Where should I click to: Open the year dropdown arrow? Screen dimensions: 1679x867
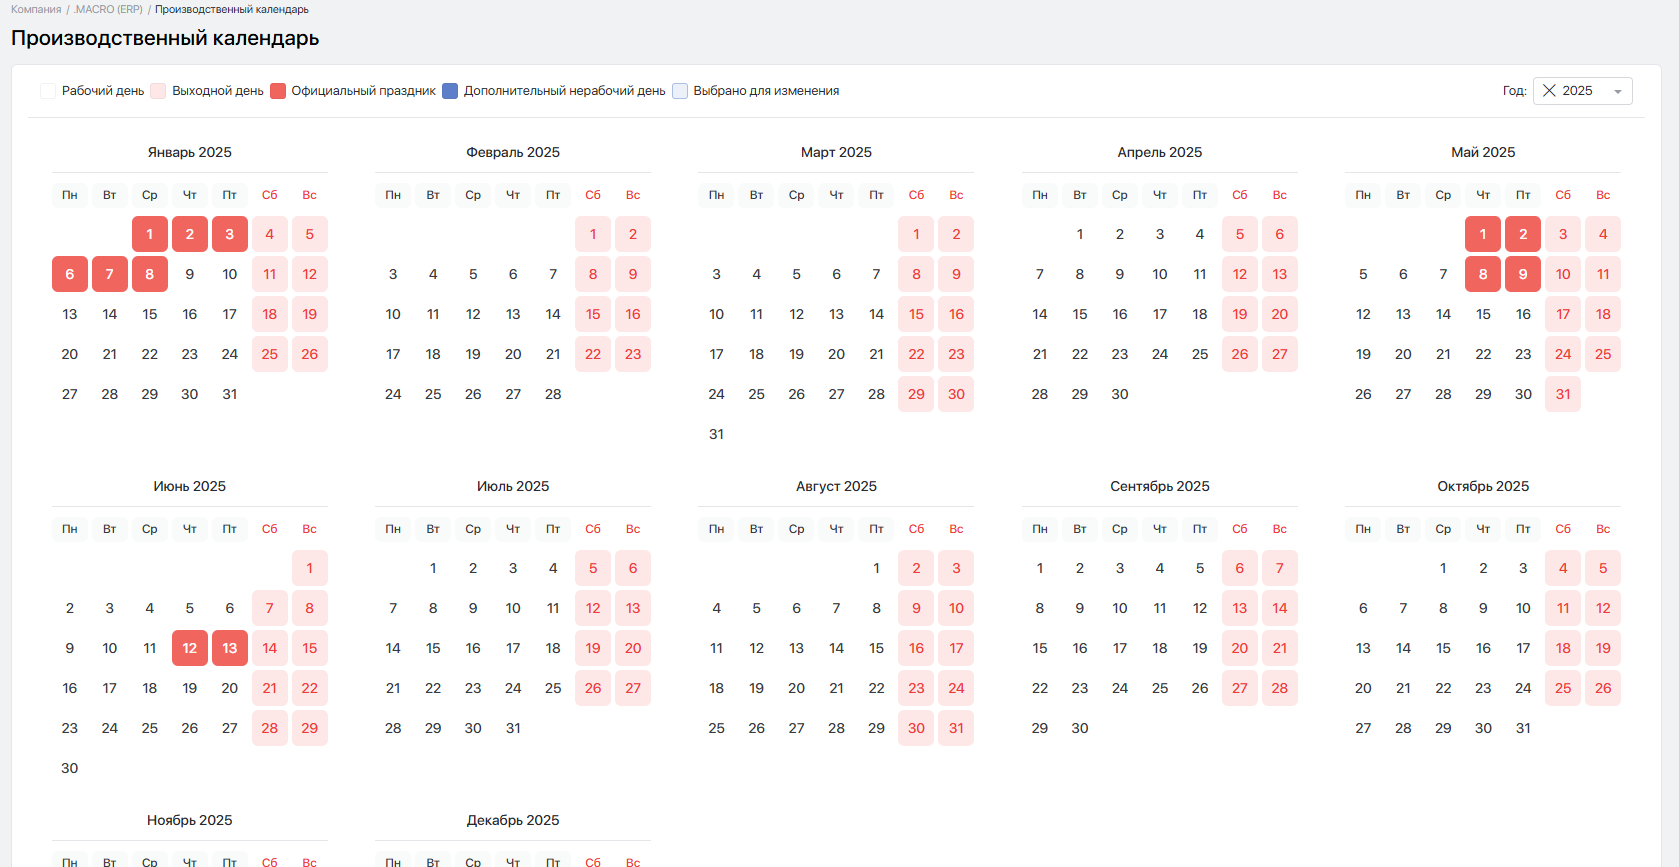(1617, 92)
